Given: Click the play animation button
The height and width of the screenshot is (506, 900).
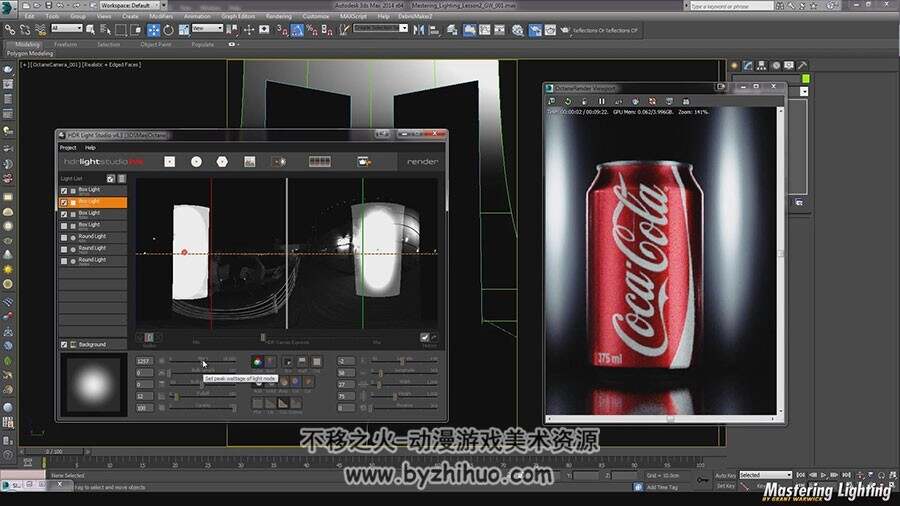Looking at the screenshot, I should [824, 475].
